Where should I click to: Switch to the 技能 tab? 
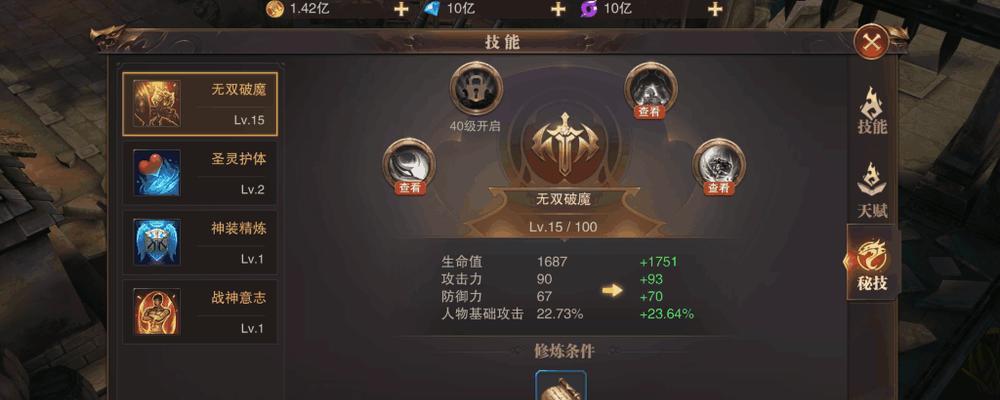coord(872,111)
